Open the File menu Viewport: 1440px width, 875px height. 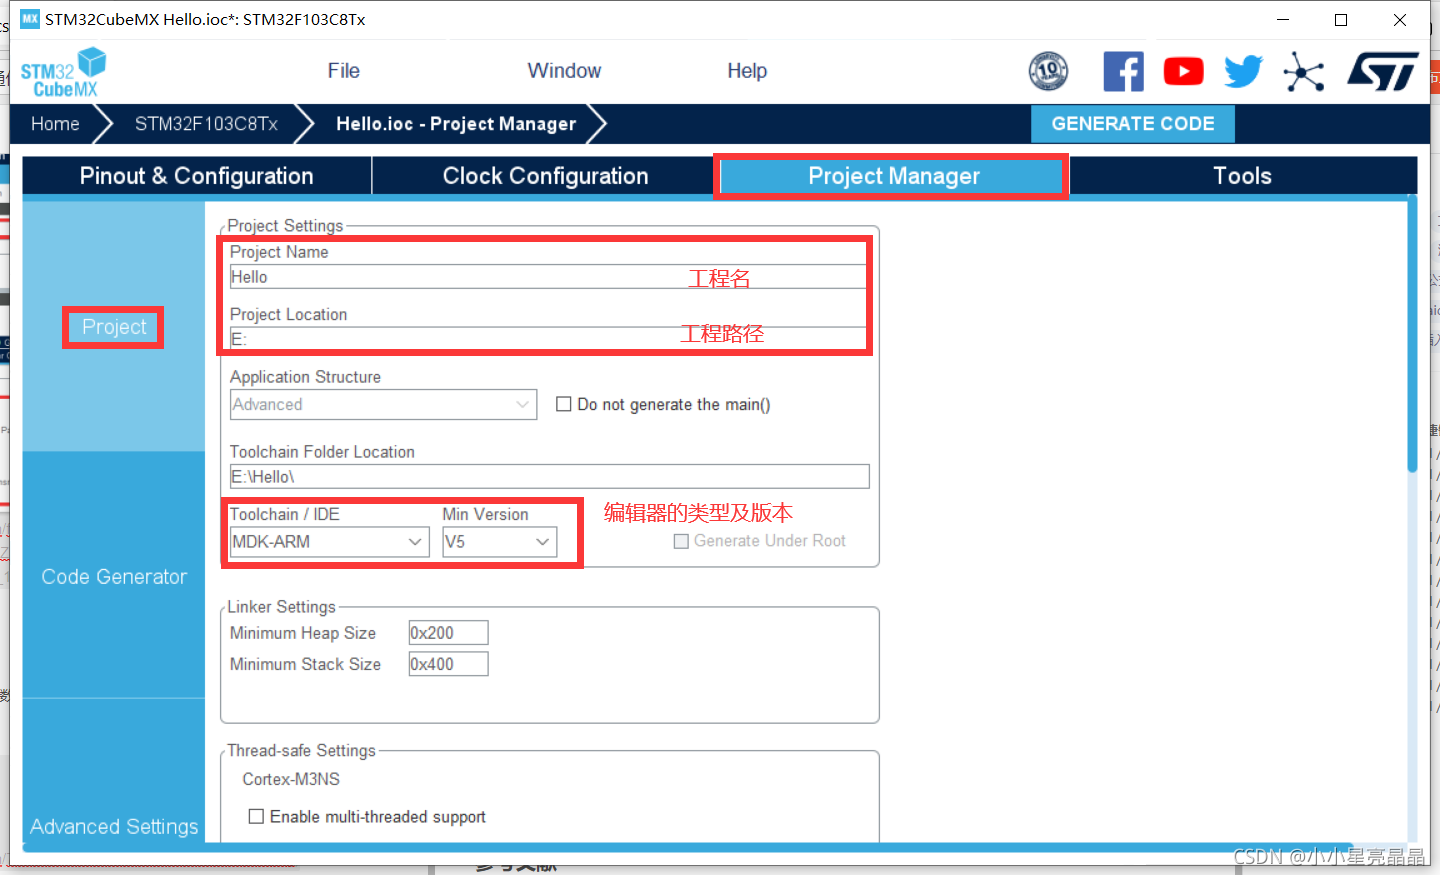click(x=343, y=71)
